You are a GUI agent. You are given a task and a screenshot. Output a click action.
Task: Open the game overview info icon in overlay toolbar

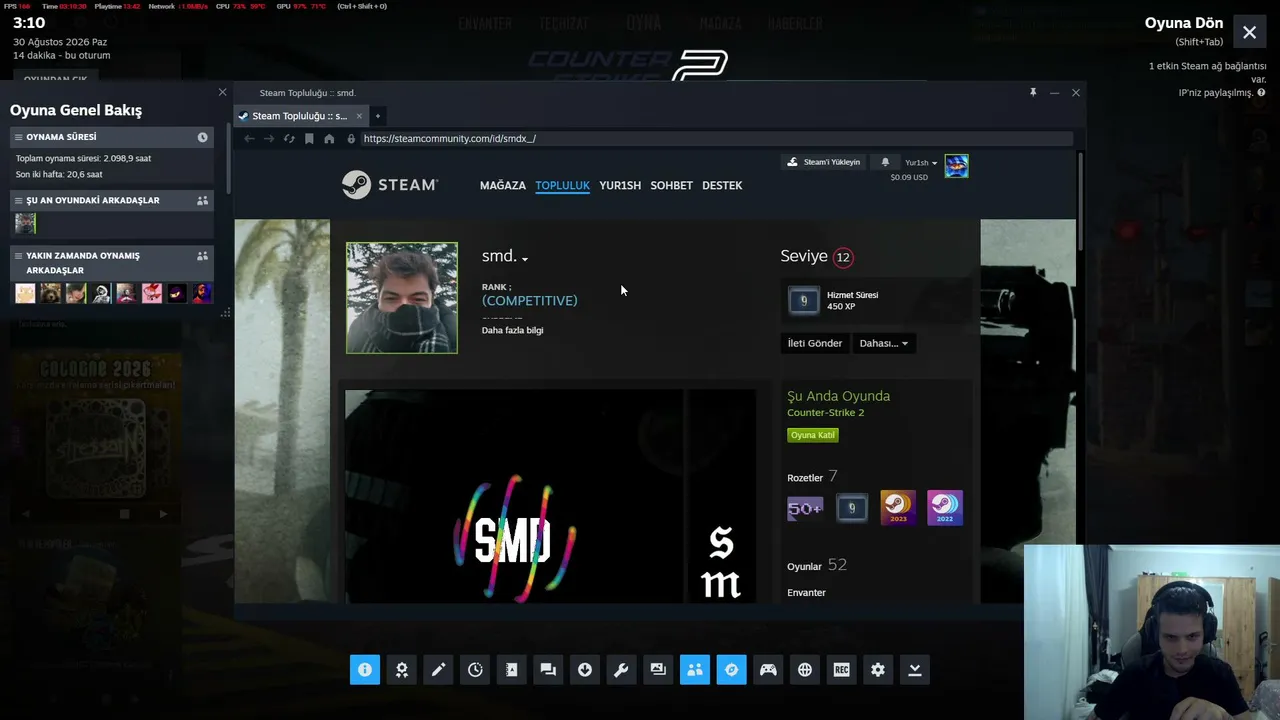(365, 670)
